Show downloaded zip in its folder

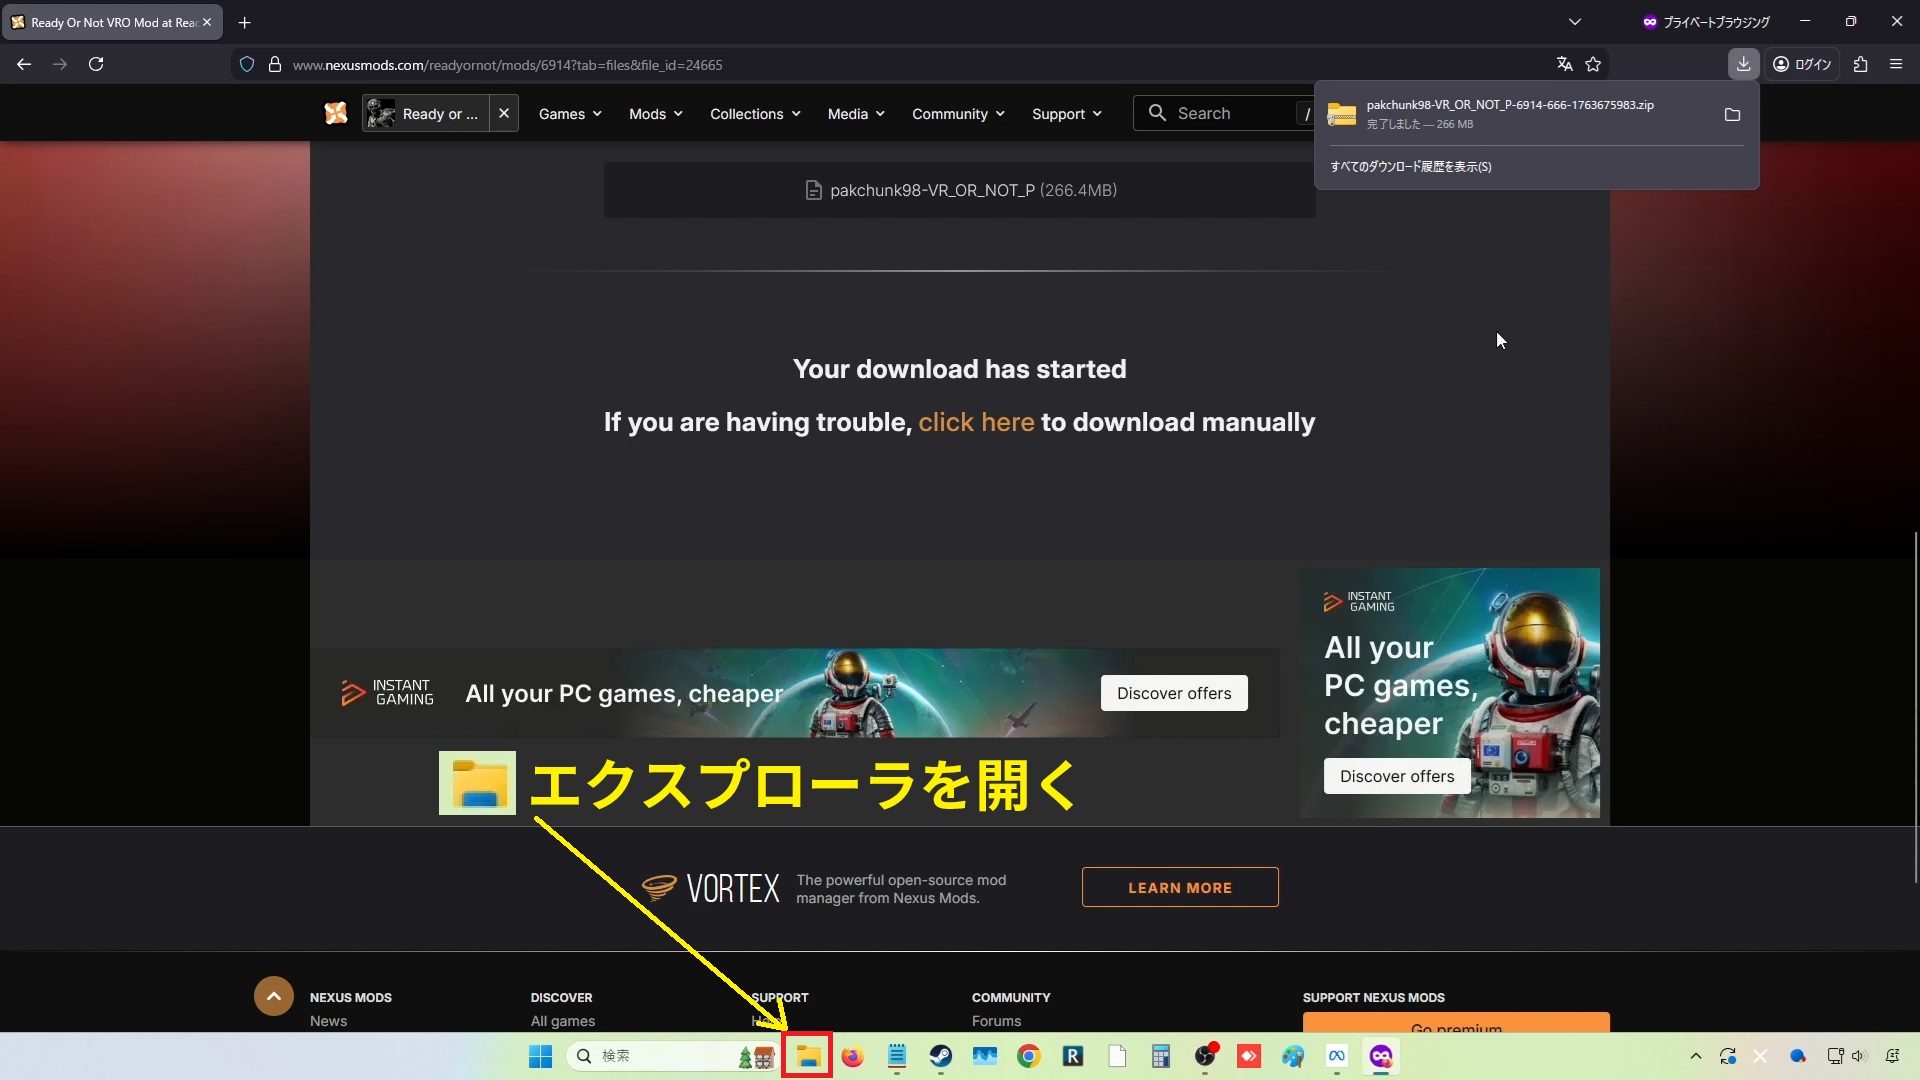[1732, 114]
